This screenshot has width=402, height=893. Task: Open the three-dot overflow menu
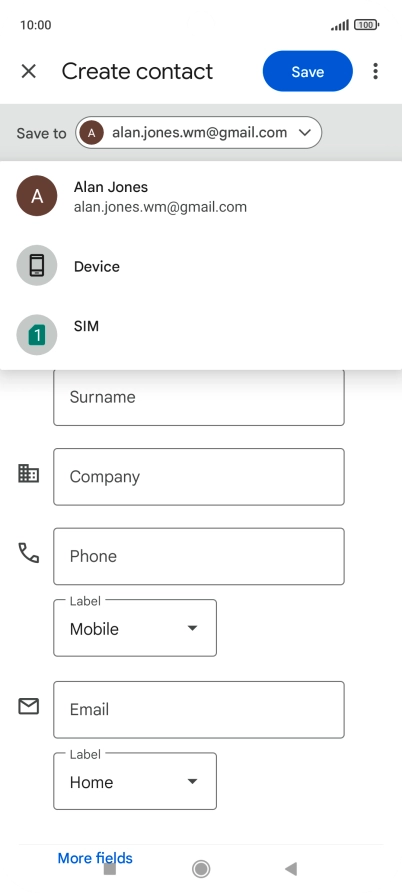pos(375,71)
